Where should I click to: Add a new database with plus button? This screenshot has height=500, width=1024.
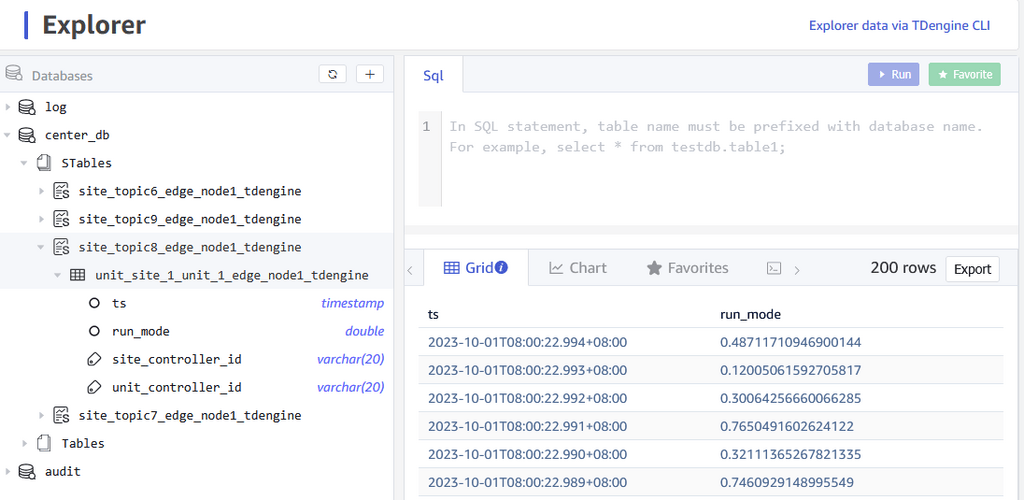pos(370,74)
